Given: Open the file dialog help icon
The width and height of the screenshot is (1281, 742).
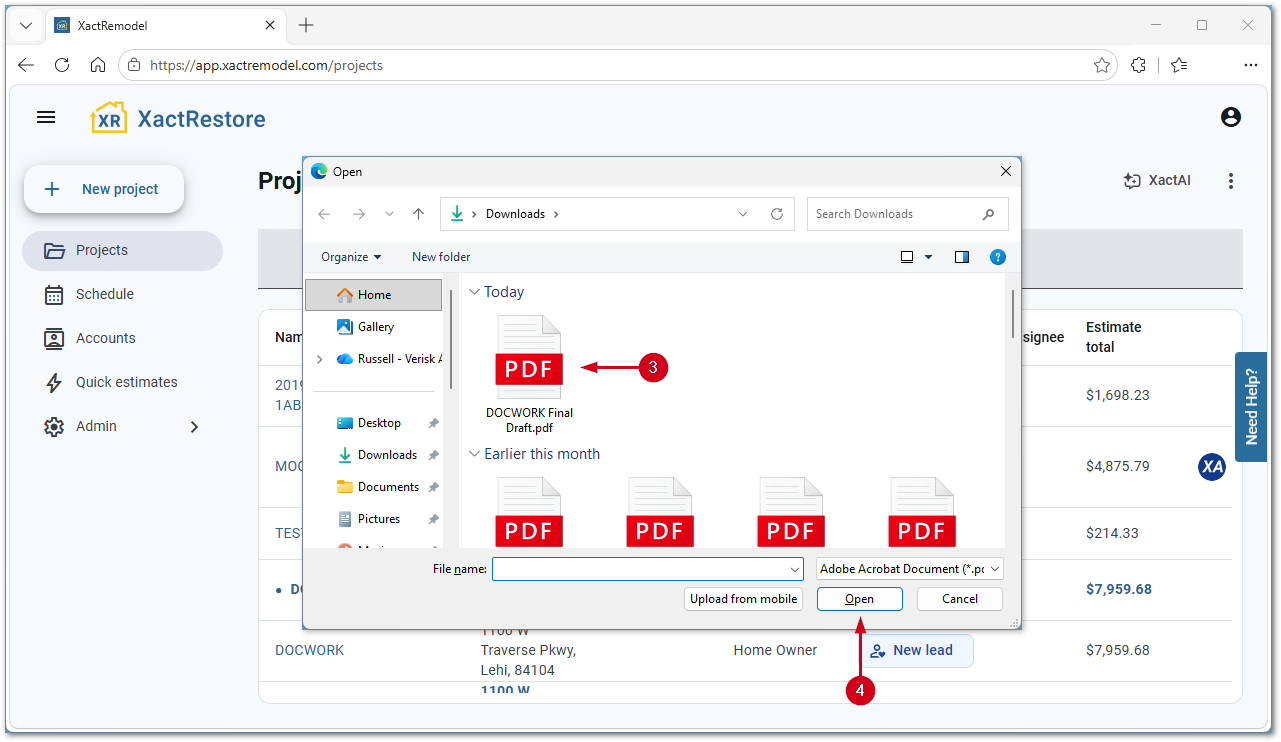Looking at the screenshot, I should pyautogui.click(x=997, y=257).
